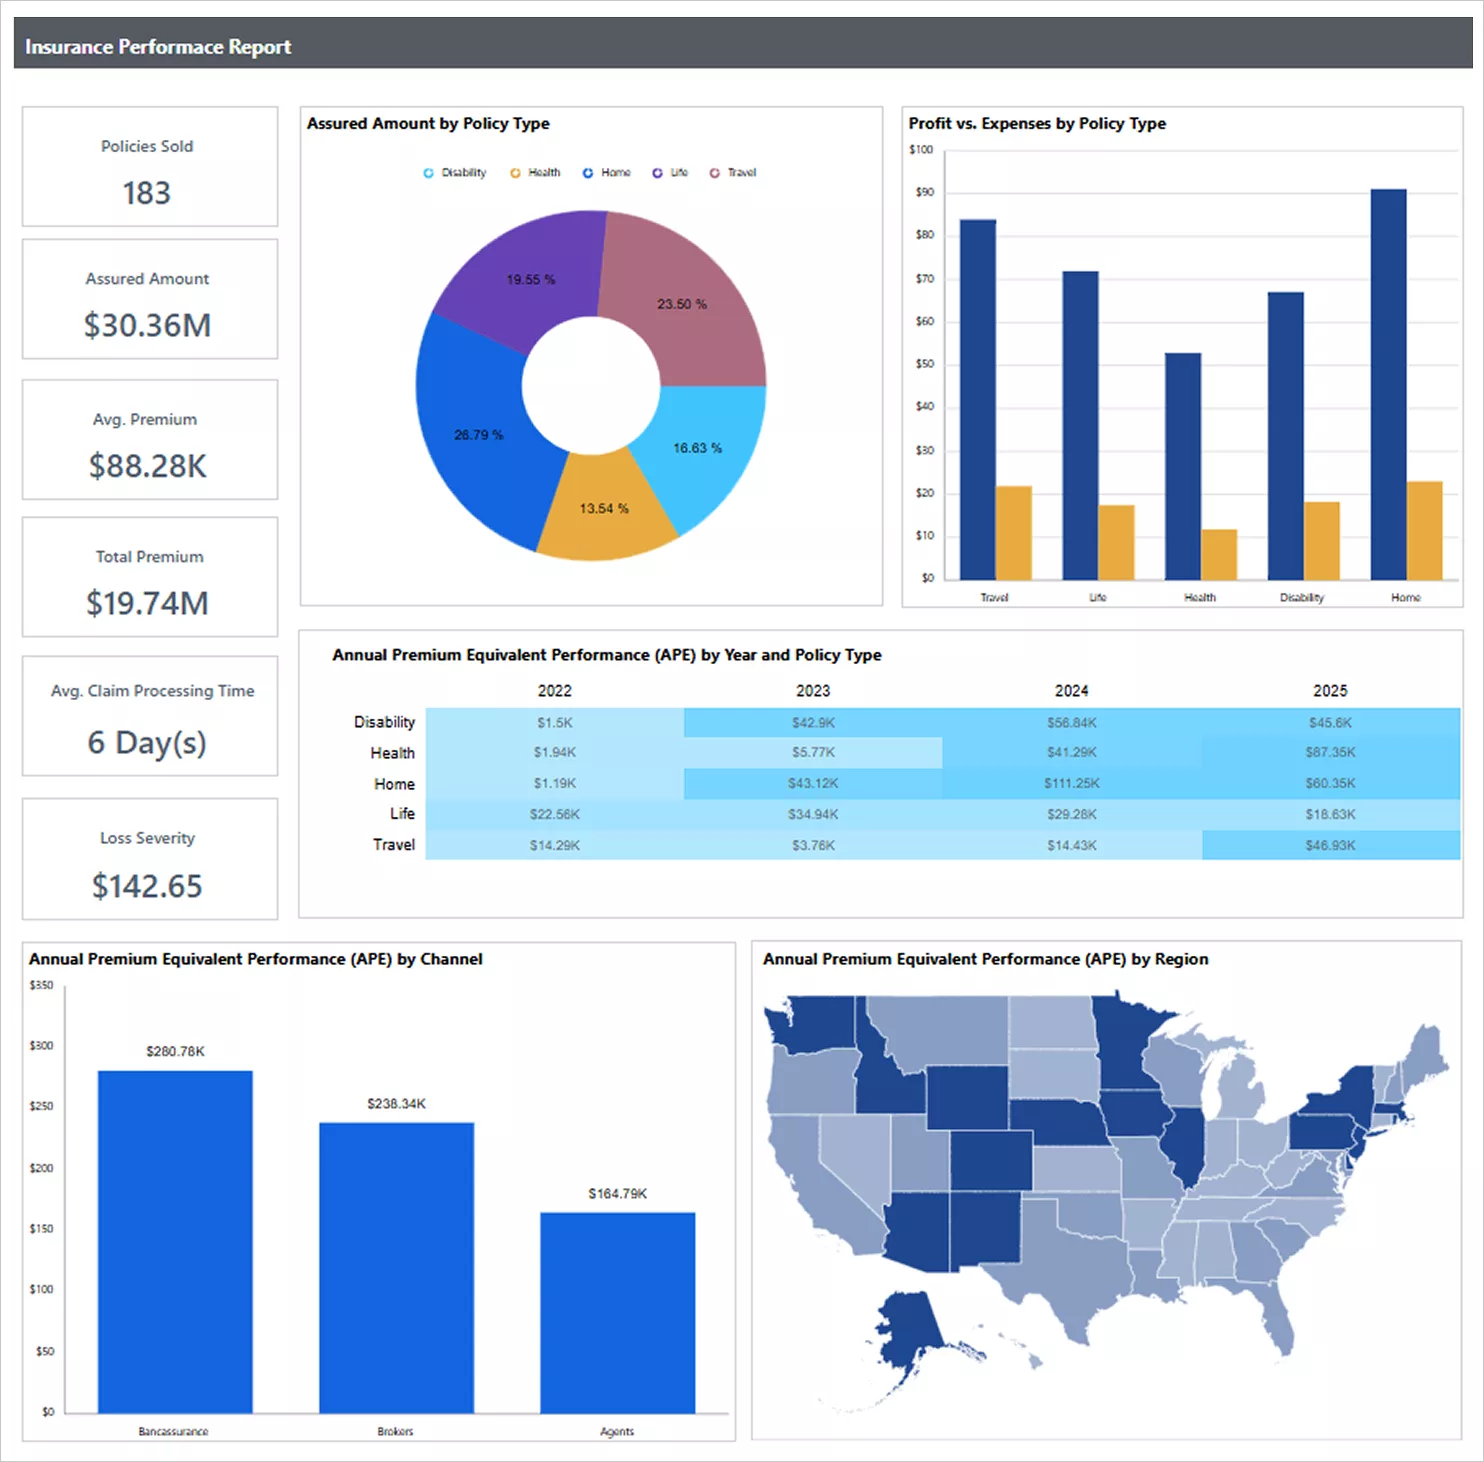Click the Disability row label in APE table

(383, 721)
